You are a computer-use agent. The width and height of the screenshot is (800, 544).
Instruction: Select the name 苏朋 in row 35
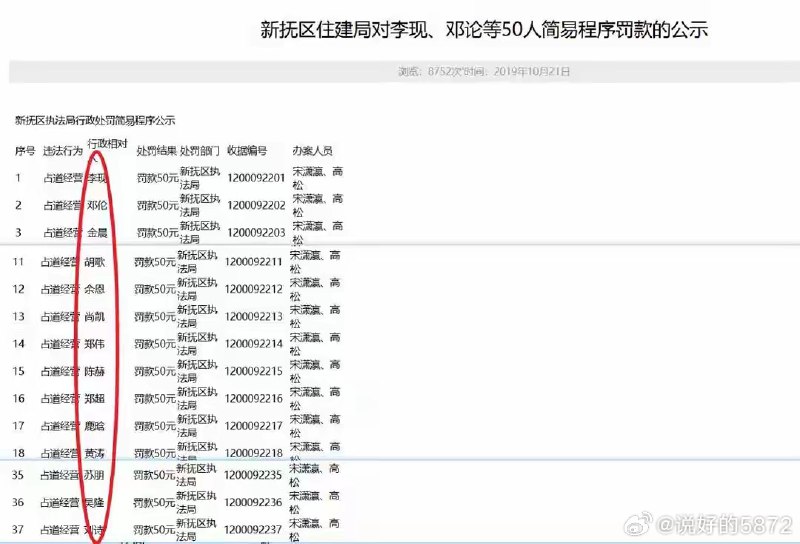(94, 475)
